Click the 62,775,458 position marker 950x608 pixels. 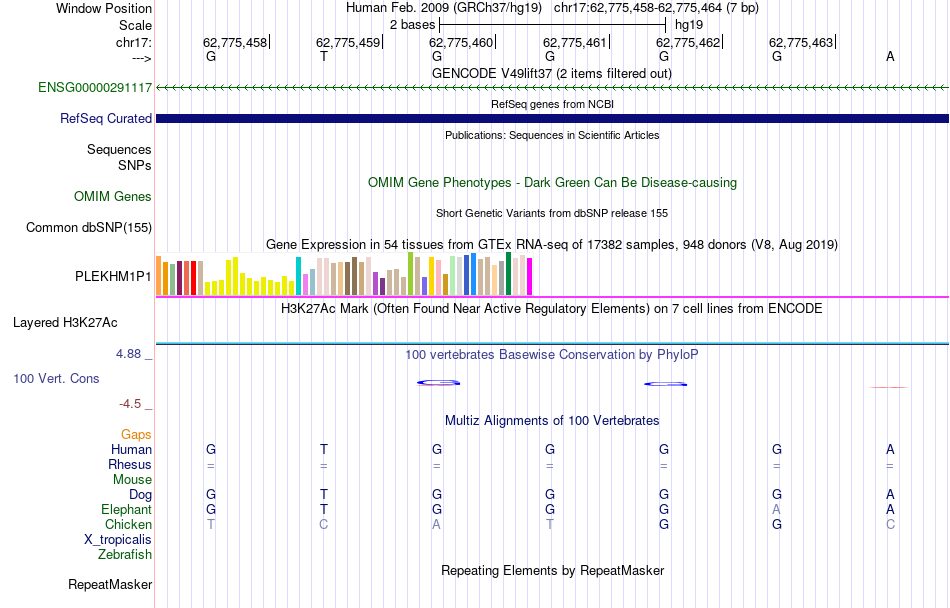(x=235, y=42)
